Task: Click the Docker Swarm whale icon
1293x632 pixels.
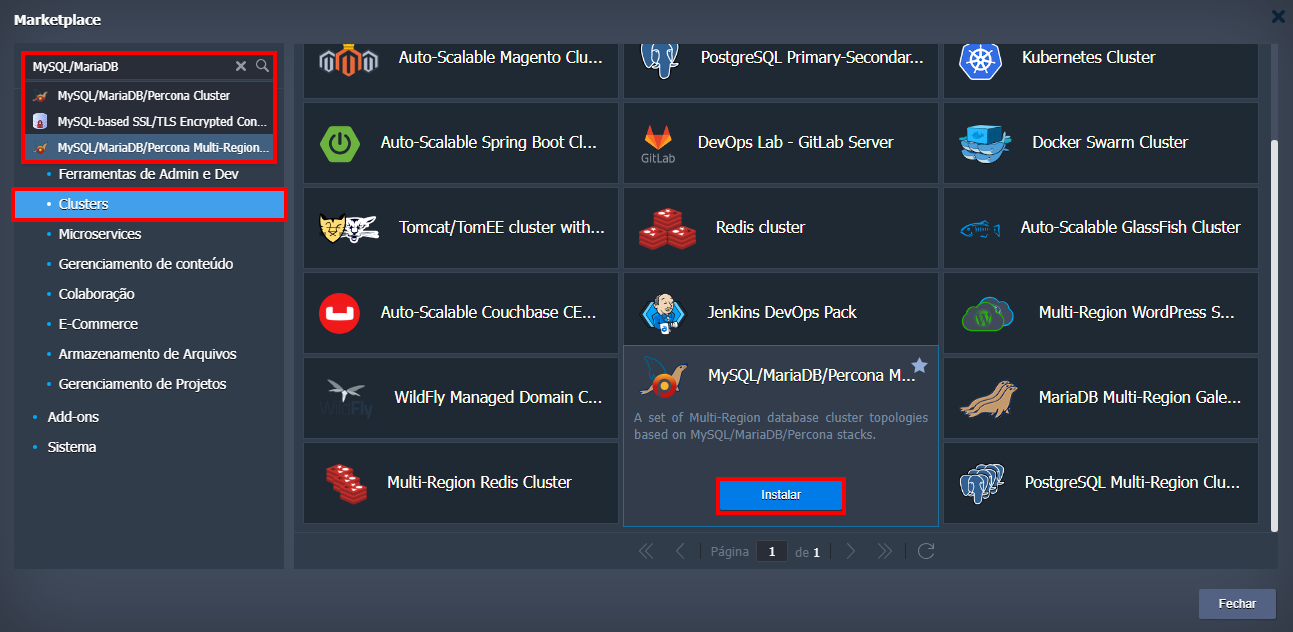Action: click(985, 143)
